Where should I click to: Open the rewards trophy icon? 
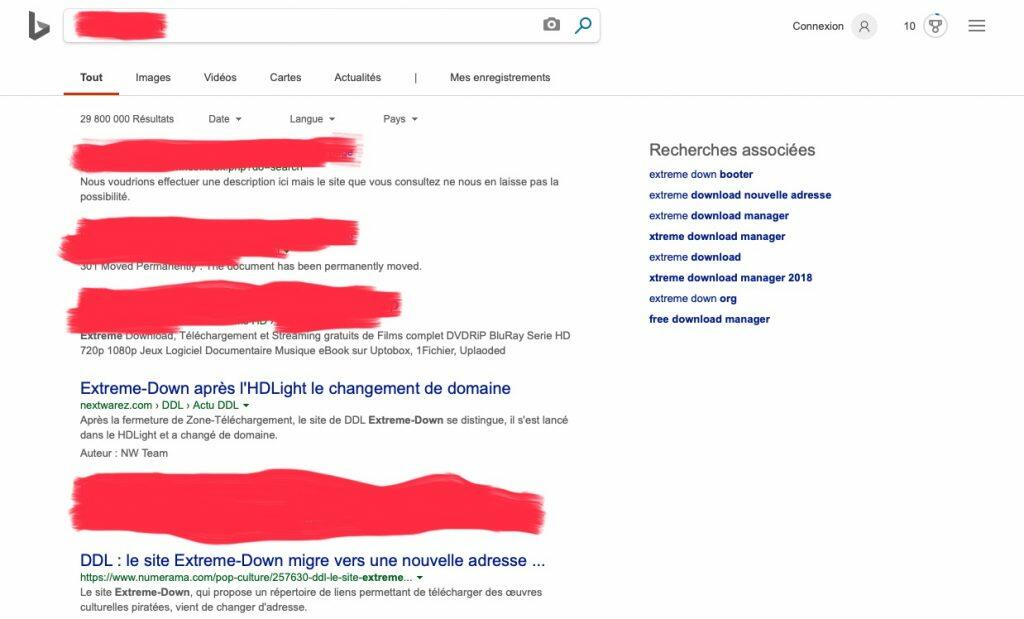935,26
